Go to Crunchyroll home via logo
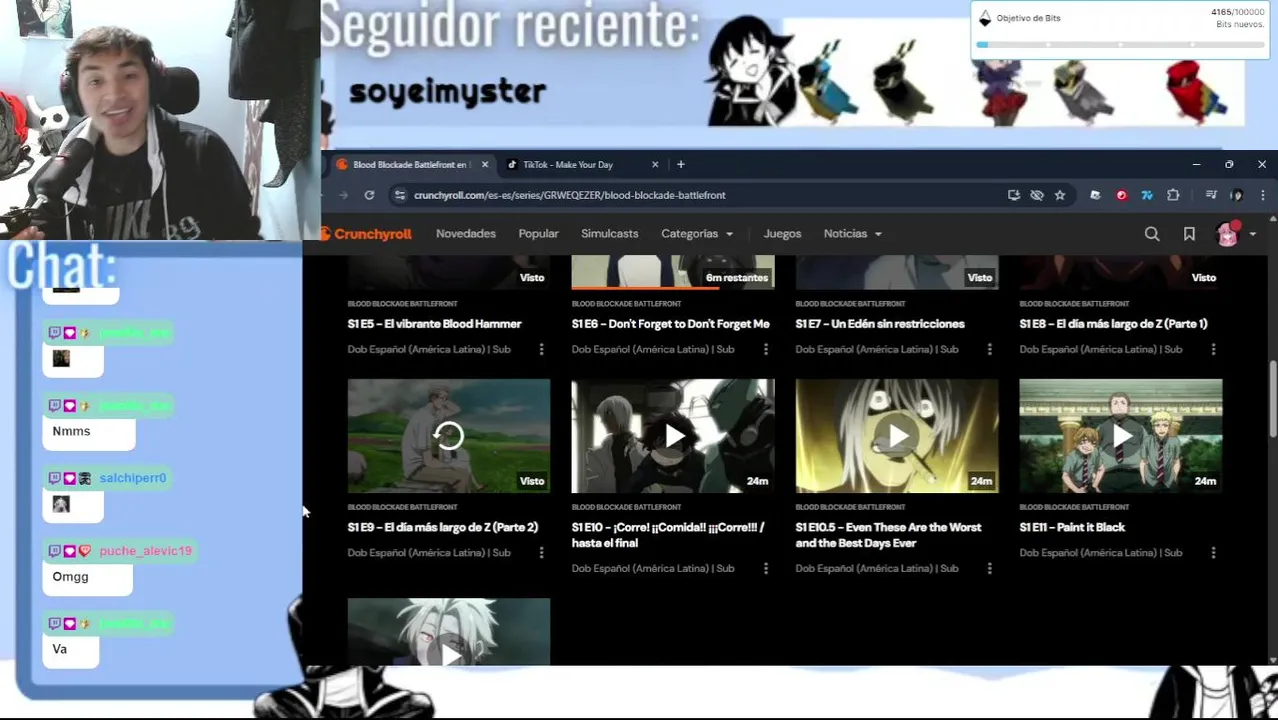Screen dimensions: 1278x720 (366, 234)
